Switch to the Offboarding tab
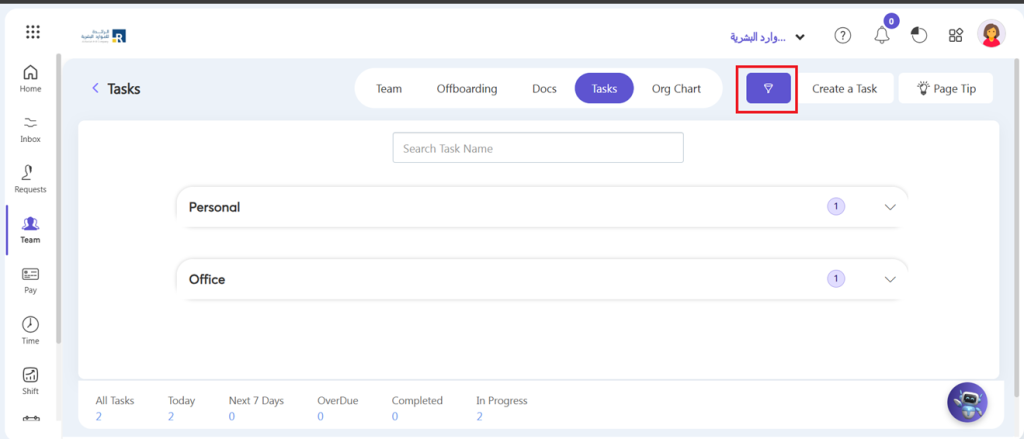1024x439 pixels. tap(467, 88)
